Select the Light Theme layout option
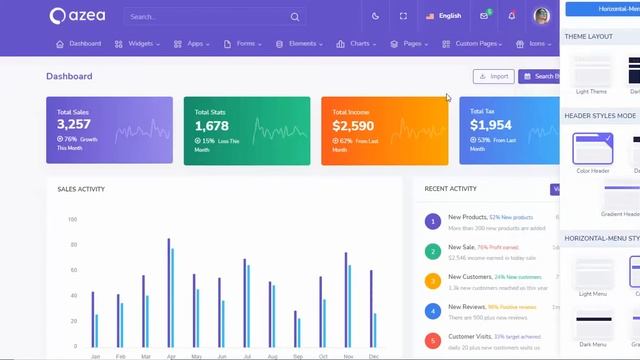This screenshot has width=640, height=360. 592,75
